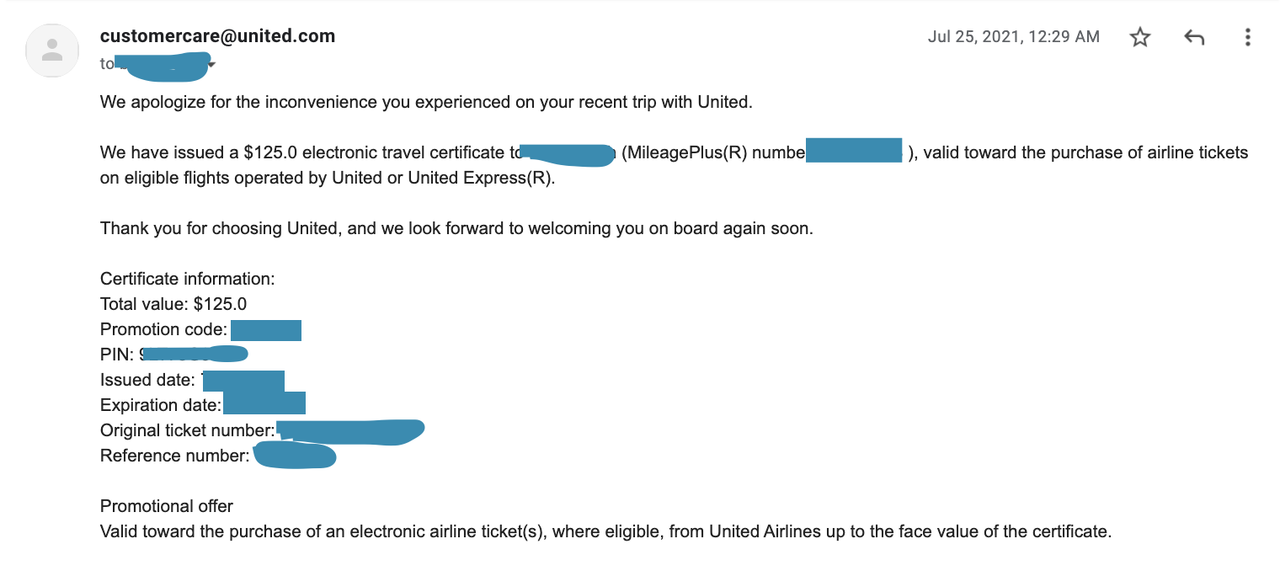Click the sender's profile avatar
Image resolution: width=1280 pixels, height=571 pixels.
[52, 50]
